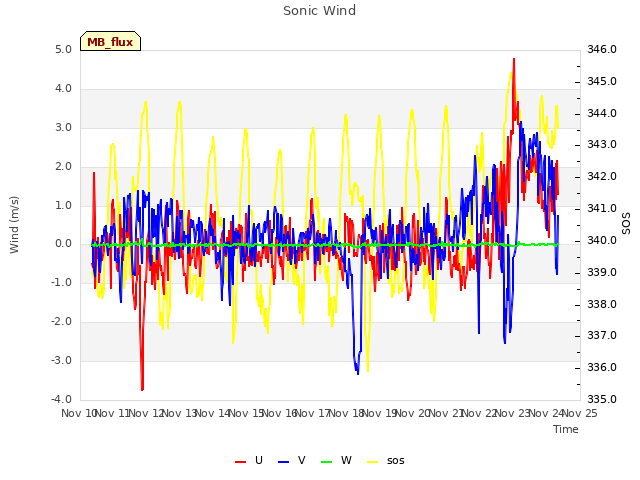Click the 337.0 right axis value
This screenshot has height=480, width=640.
602,336
